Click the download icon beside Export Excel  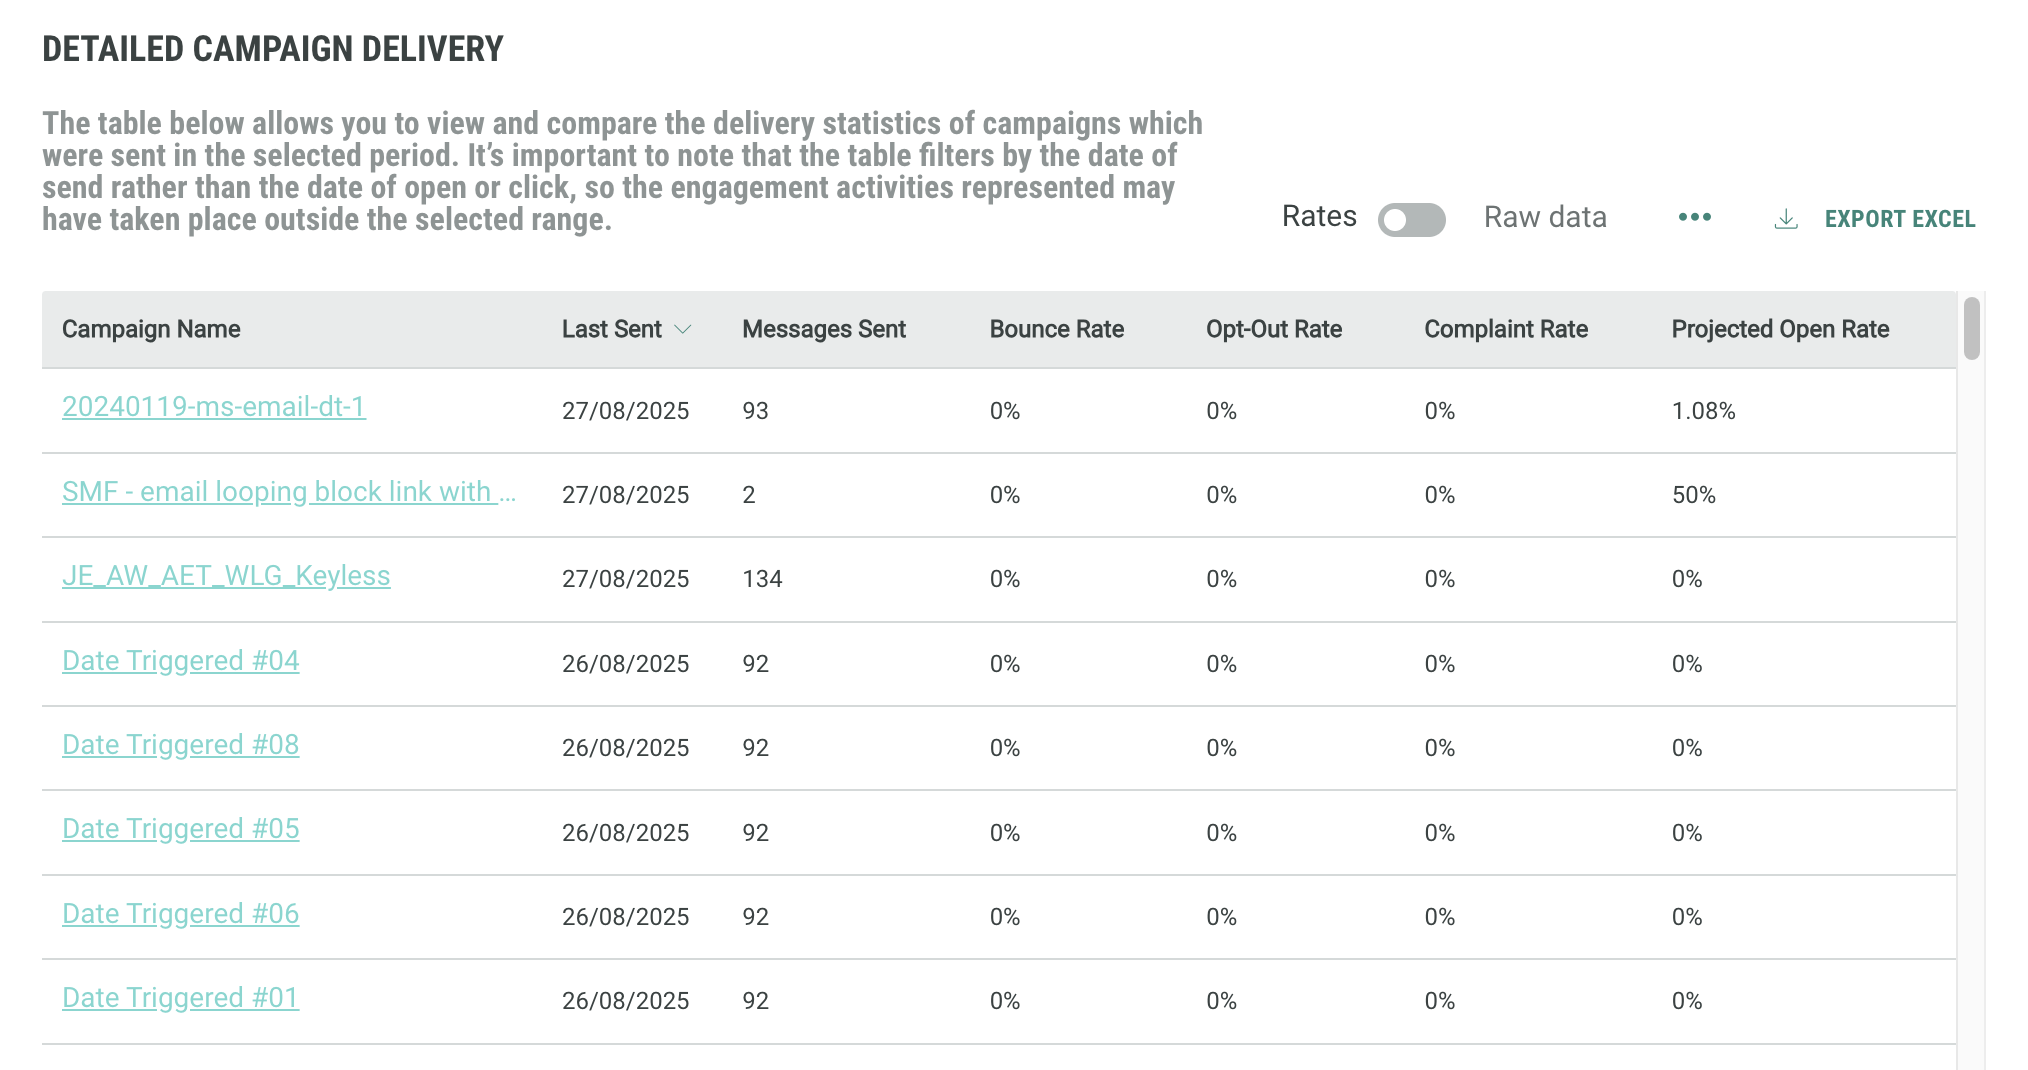click(1785, 219)
